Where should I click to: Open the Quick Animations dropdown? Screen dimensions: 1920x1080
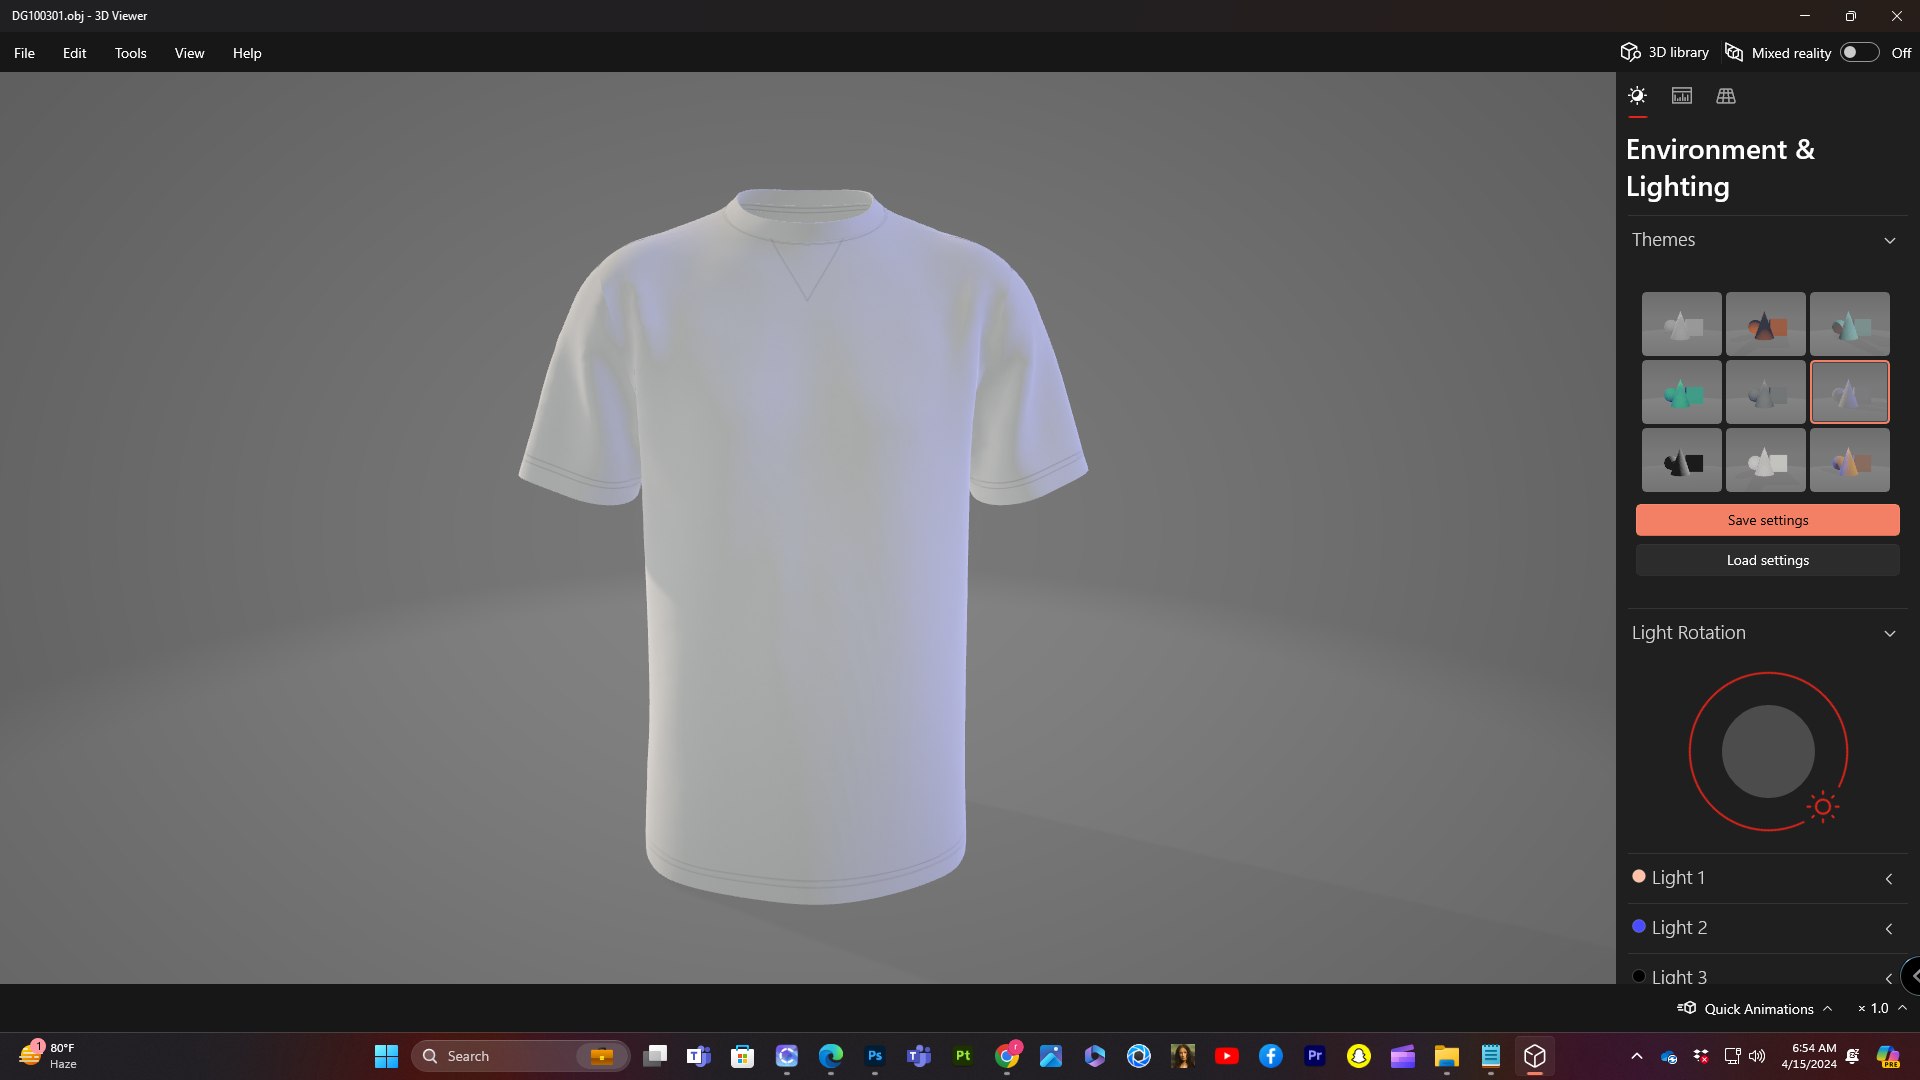(x=1756, y=1008)
